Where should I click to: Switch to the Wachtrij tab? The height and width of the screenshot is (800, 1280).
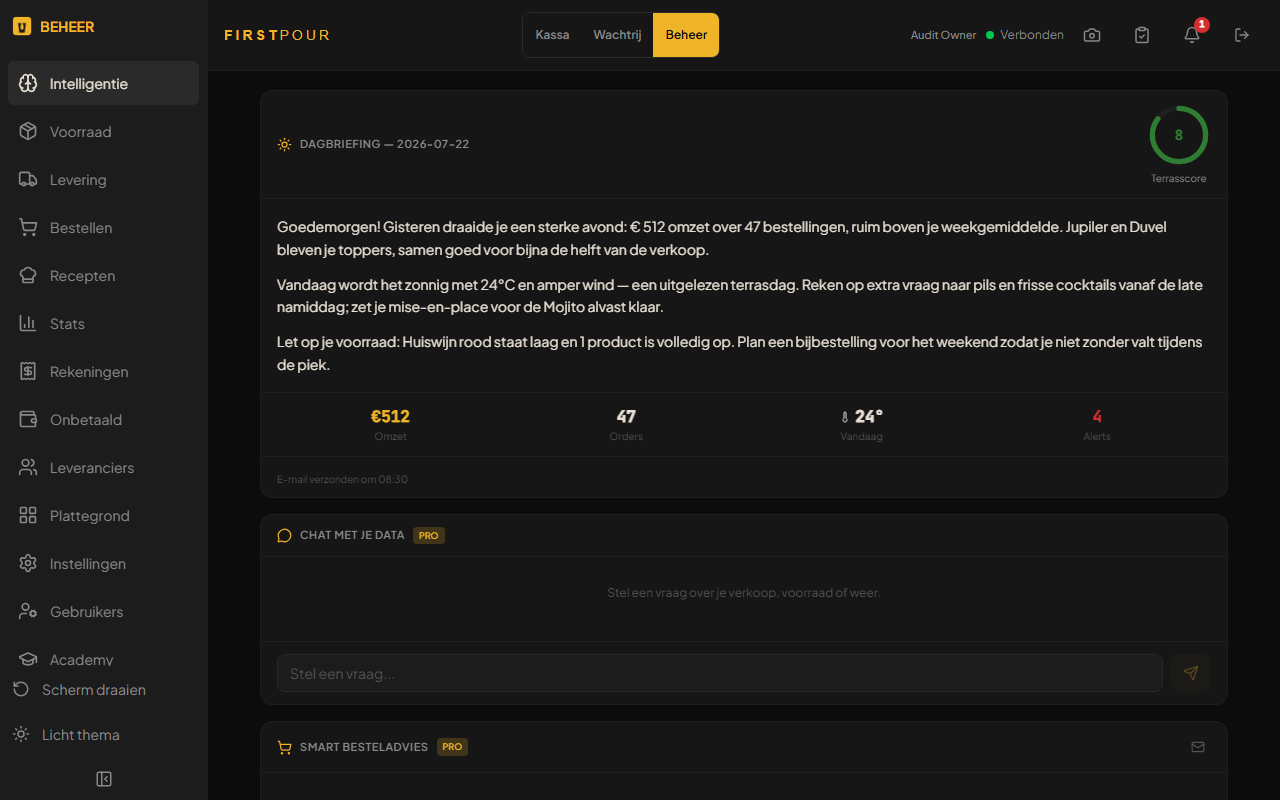click(617, 35)
